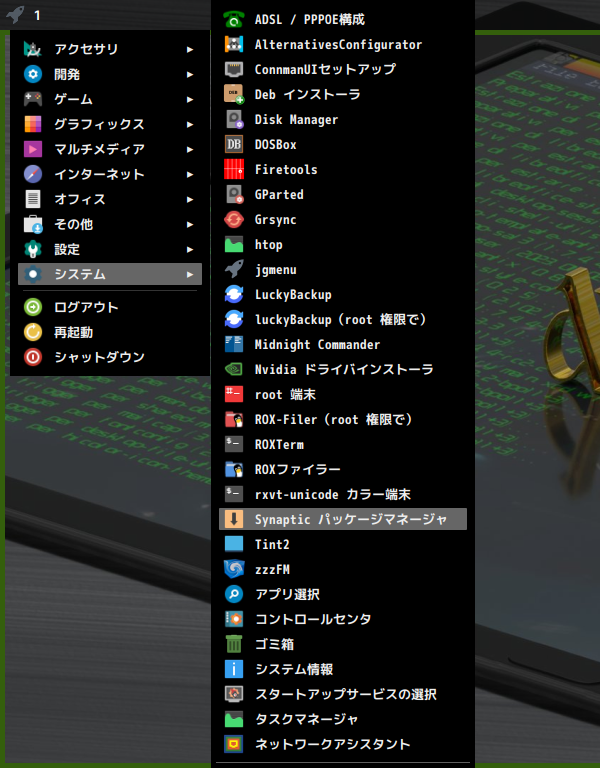Open the マルチメディア menu category
This screenshot has width=600, height=768.
coord(110,149)
